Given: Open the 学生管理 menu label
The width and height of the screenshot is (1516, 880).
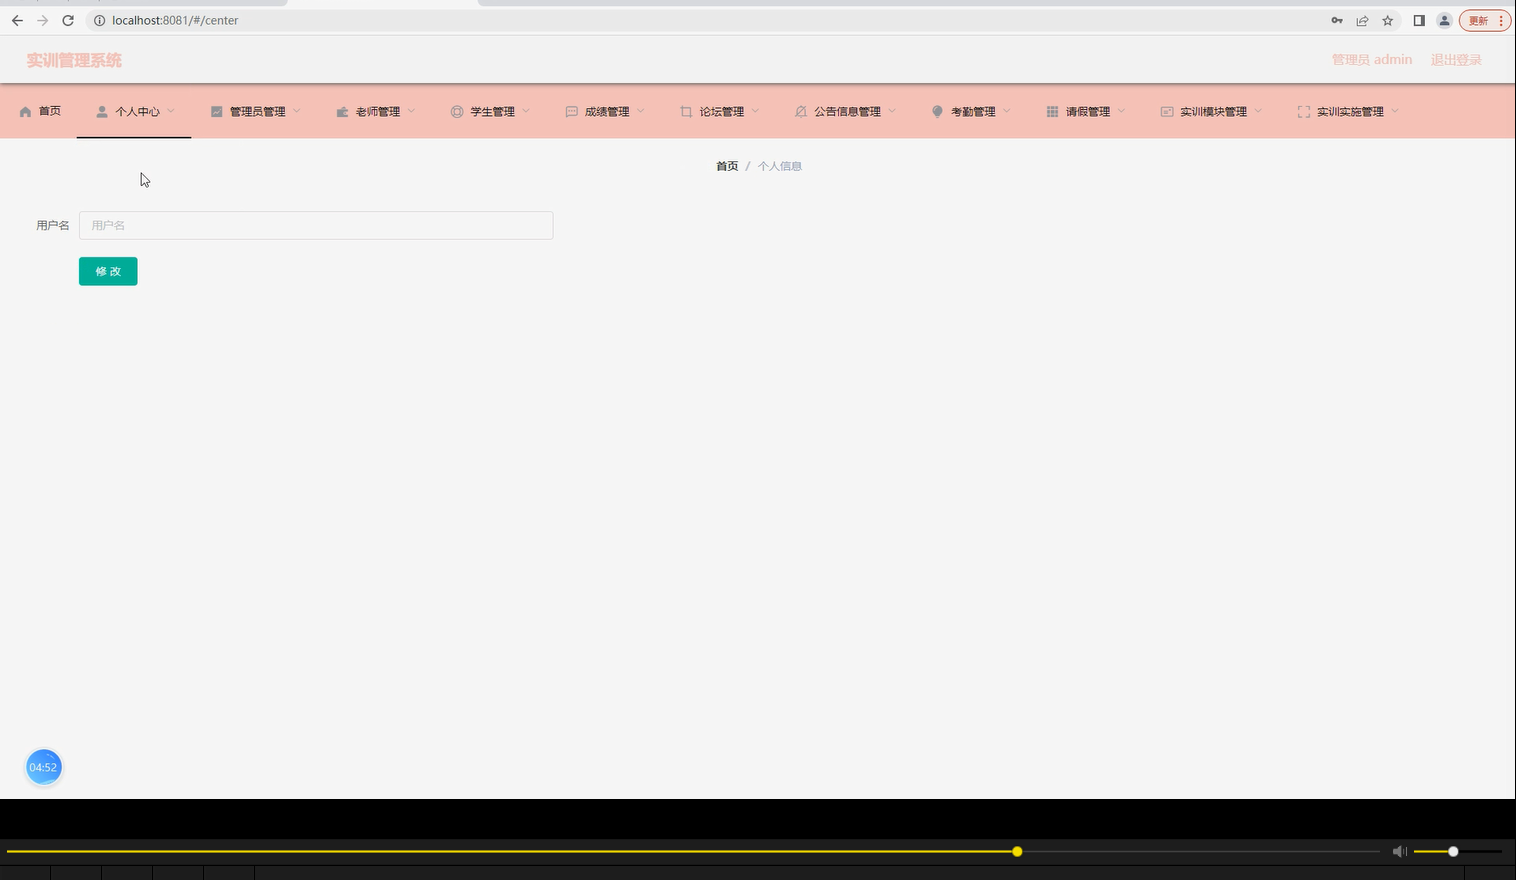Looking at the screenshot, I should (493, 112).
